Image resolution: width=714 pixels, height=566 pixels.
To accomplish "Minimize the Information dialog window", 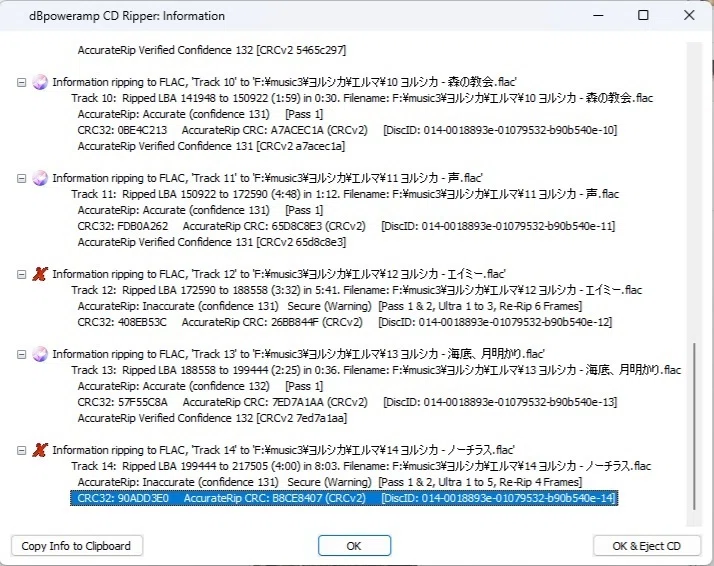I will (x=598, y=15).
